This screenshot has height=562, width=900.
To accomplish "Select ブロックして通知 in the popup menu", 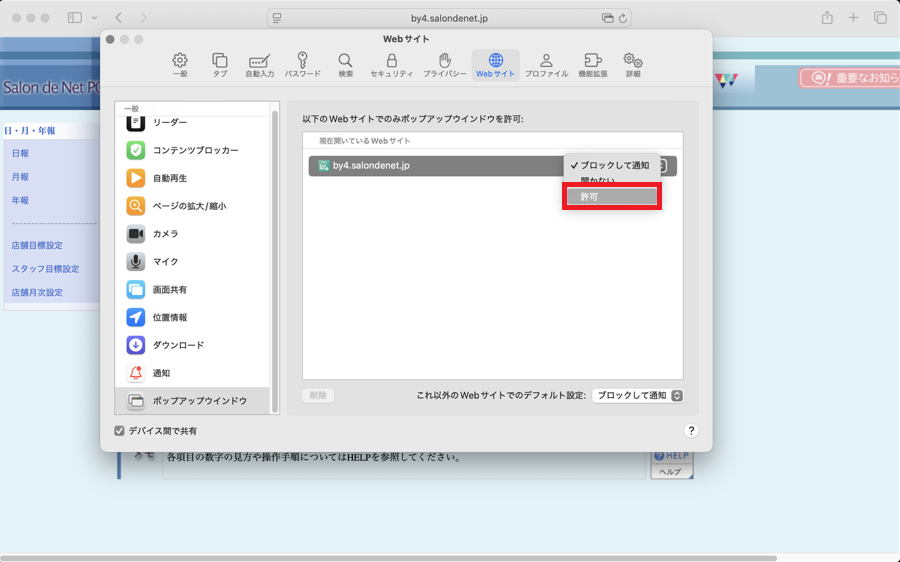I will click(614, 165).
